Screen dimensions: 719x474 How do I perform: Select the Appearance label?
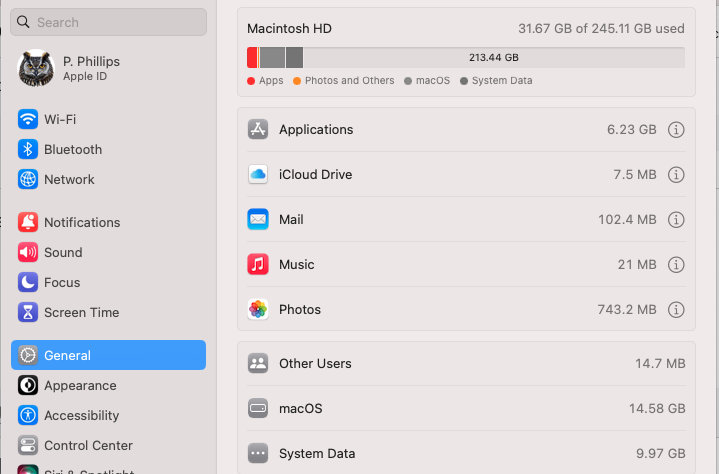80,386
